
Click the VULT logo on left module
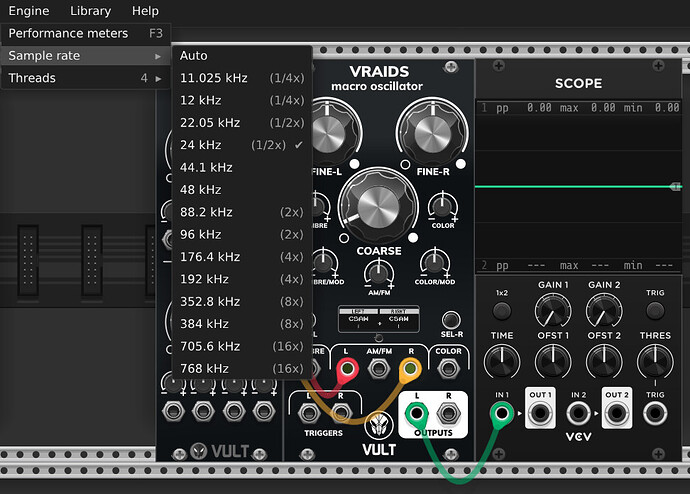tap(222, 451)
